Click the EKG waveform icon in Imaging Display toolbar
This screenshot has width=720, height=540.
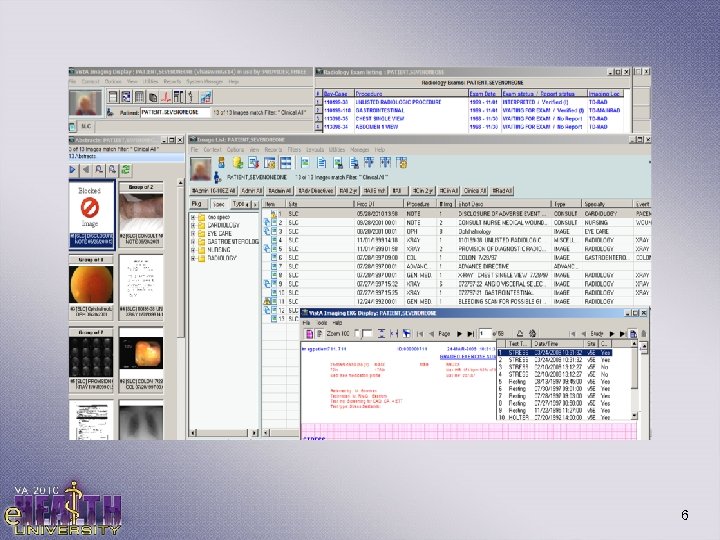point(165,96)
